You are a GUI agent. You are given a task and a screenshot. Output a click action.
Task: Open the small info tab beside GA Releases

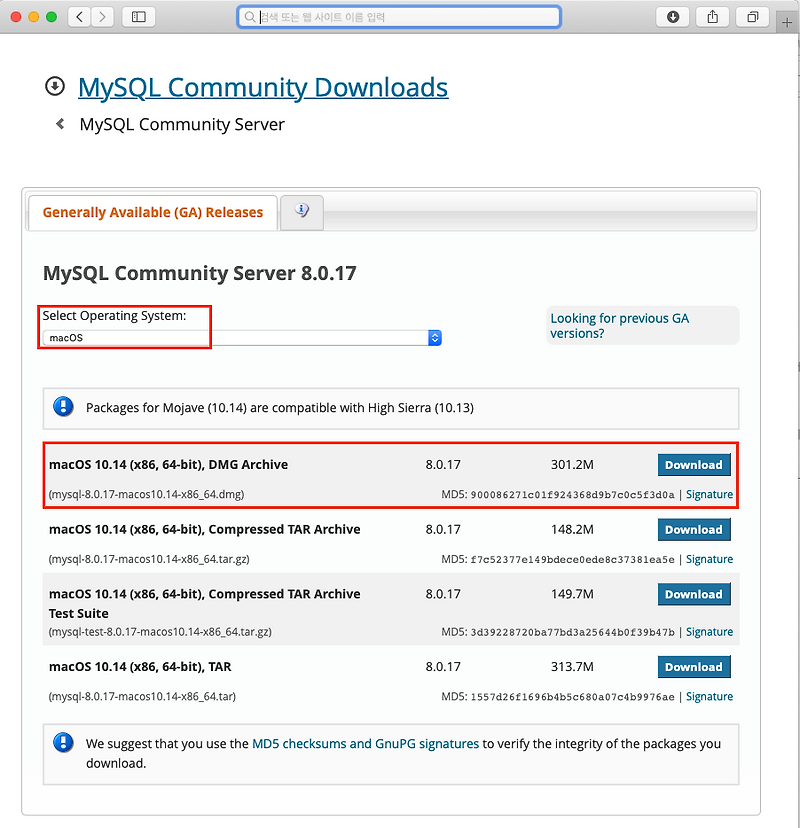[x=301, y=211]
